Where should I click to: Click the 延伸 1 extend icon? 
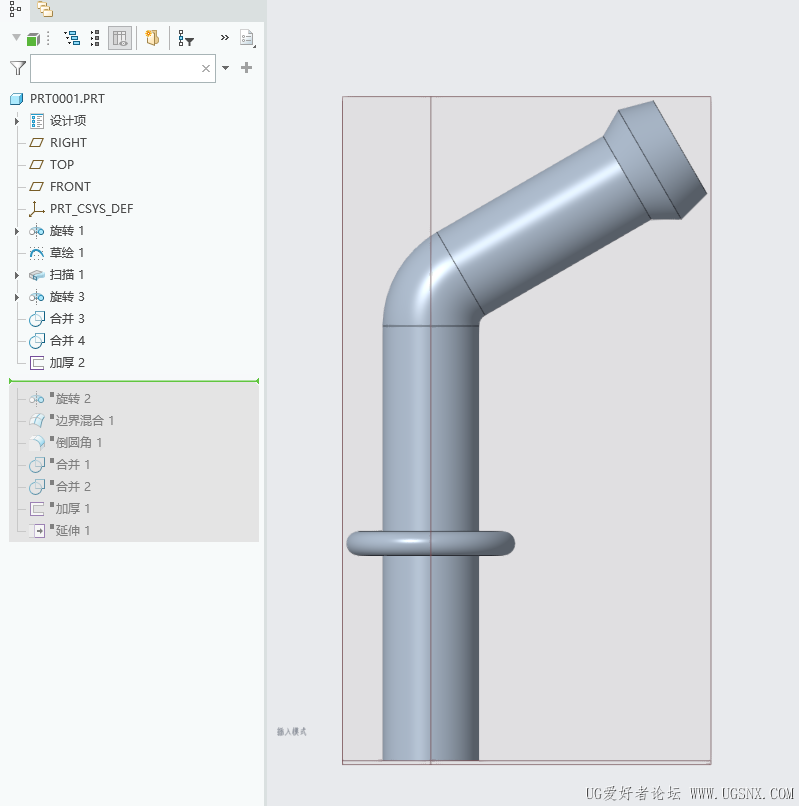tap(38, 530)
